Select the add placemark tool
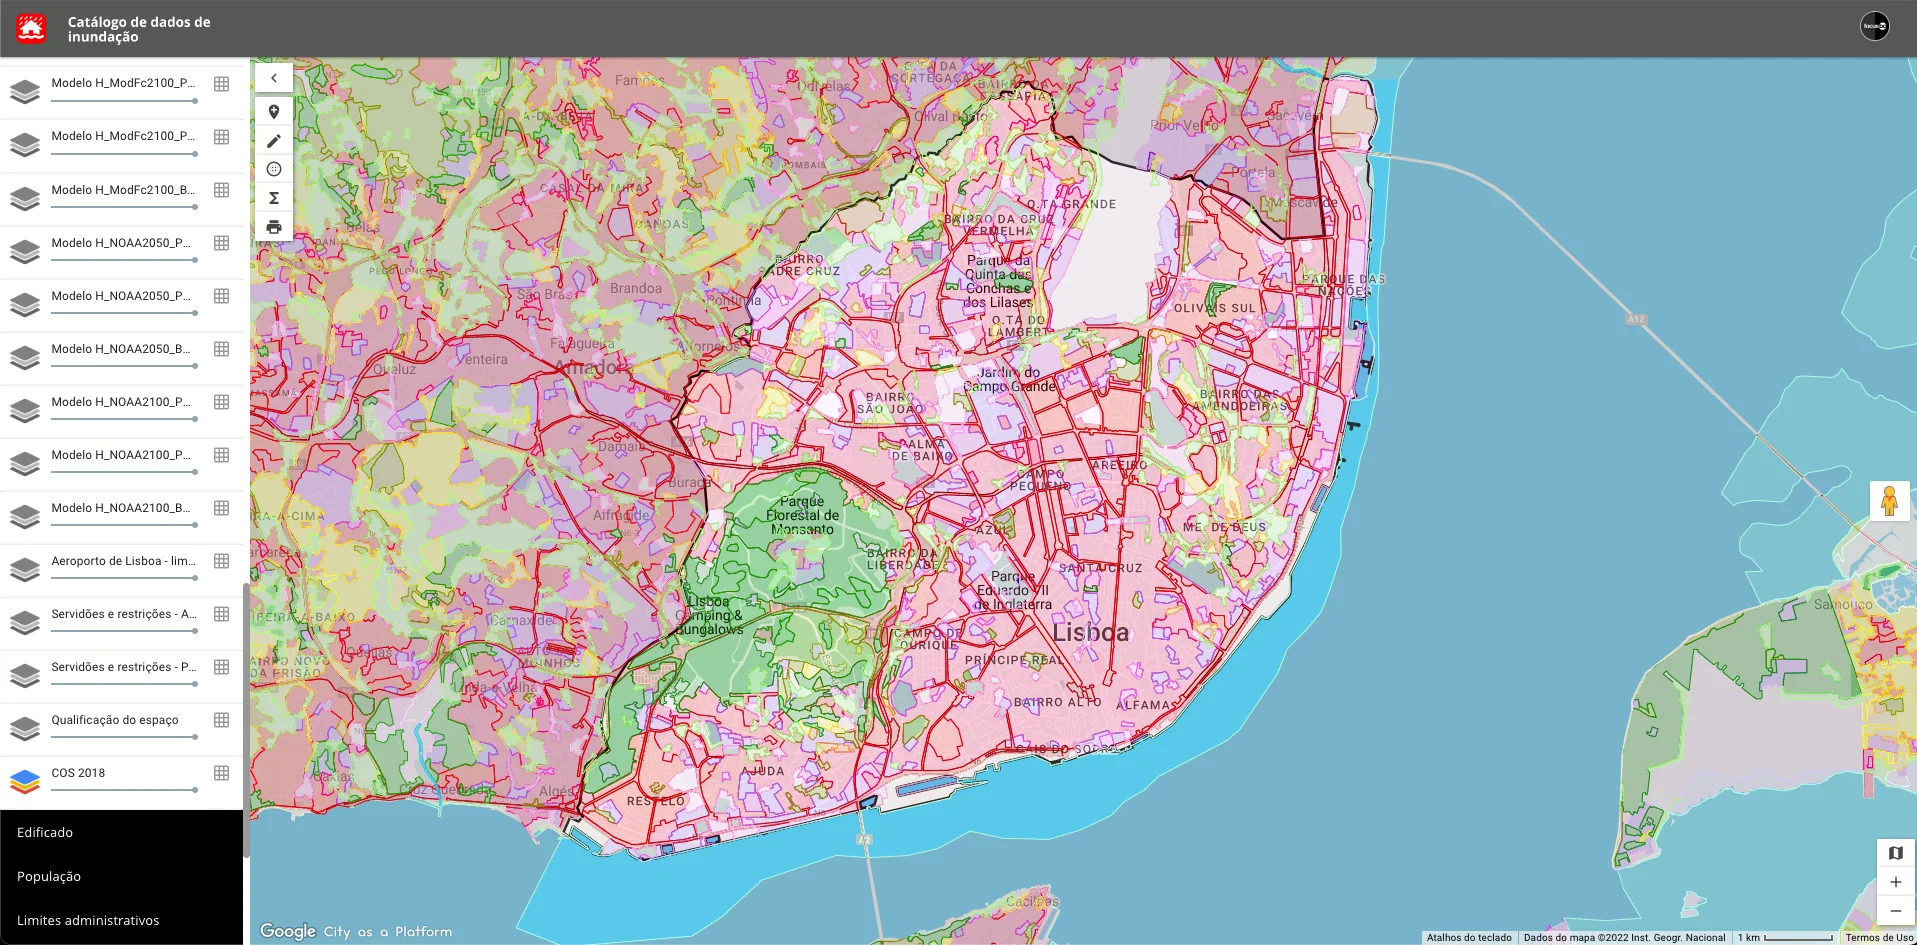 pyautogui.click(x=274, y=111)
